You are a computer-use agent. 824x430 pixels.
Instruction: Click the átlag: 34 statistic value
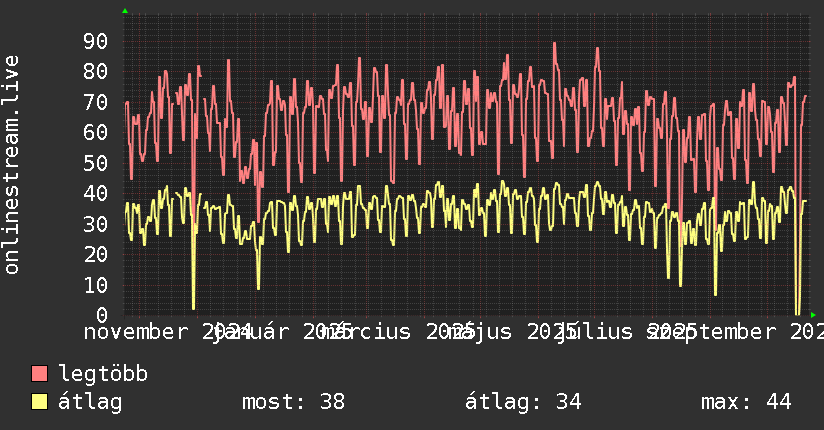(523, 402)
